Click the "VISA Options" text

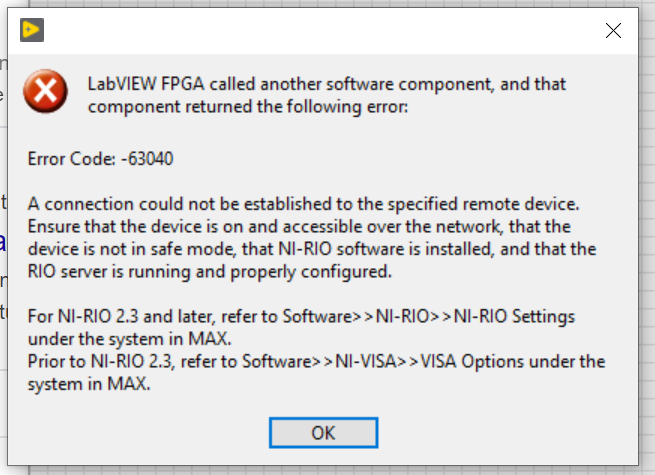[472, 361]
